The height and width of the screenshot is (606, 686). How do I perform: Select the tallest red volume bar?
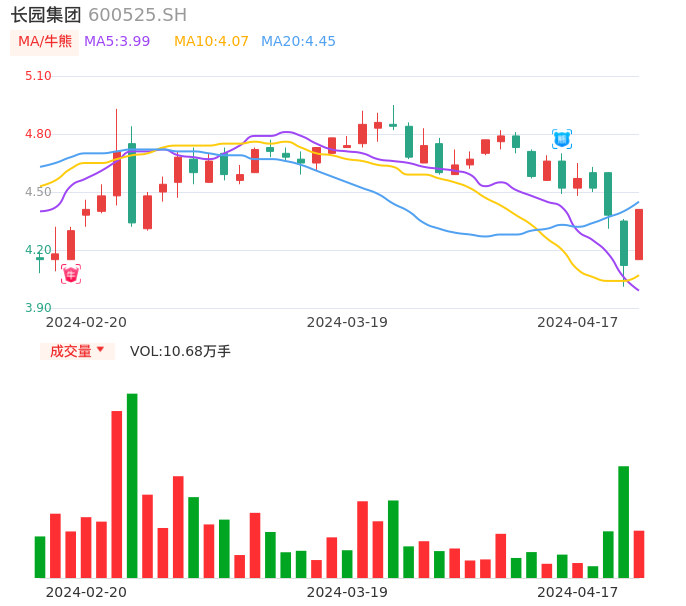point(117,494)
